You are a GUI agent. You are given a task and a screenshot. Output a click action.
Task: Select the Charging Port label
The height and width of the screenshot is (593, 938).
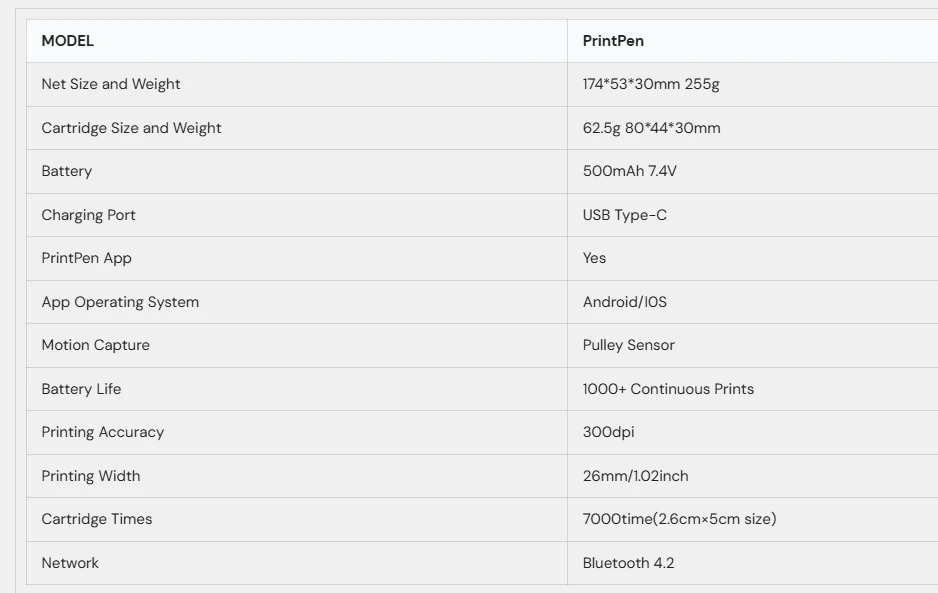pos(88,215)
